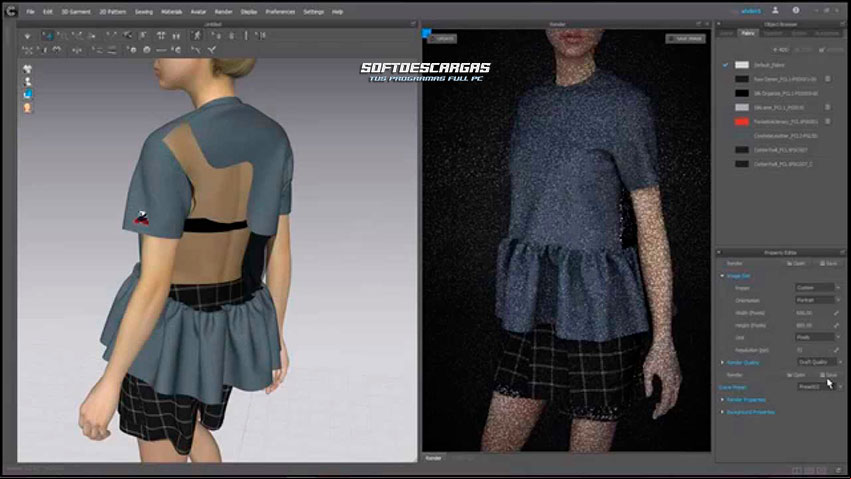
Task: Click the top Save button in Property Editor
Action: [829, 264]
